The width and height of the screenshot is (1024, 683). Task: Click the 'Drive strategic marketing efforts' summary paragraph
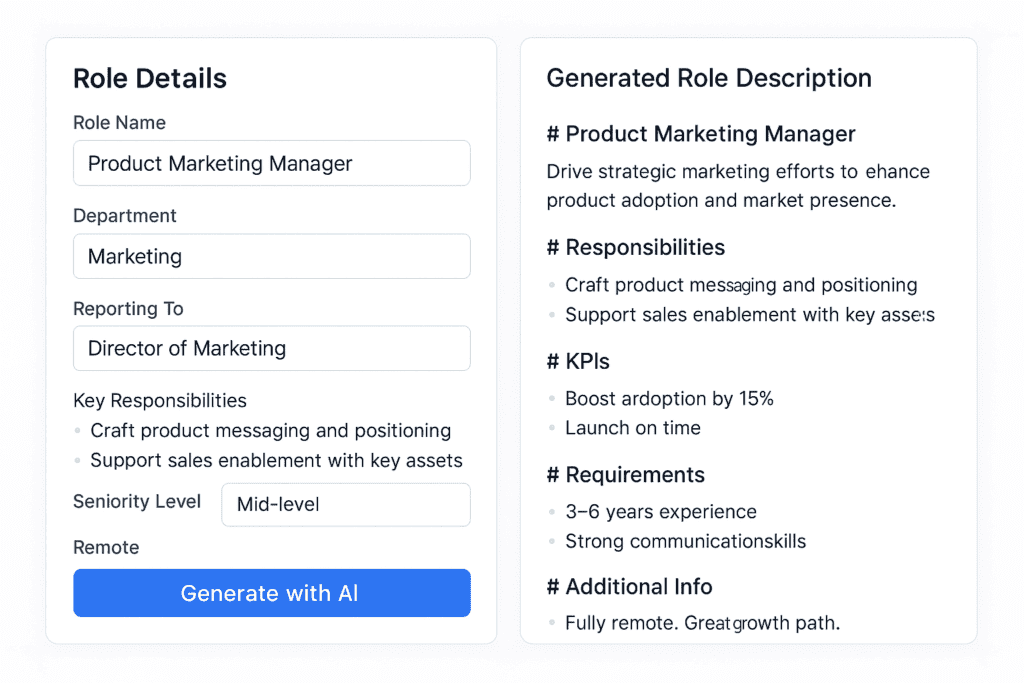pos(738,186)
